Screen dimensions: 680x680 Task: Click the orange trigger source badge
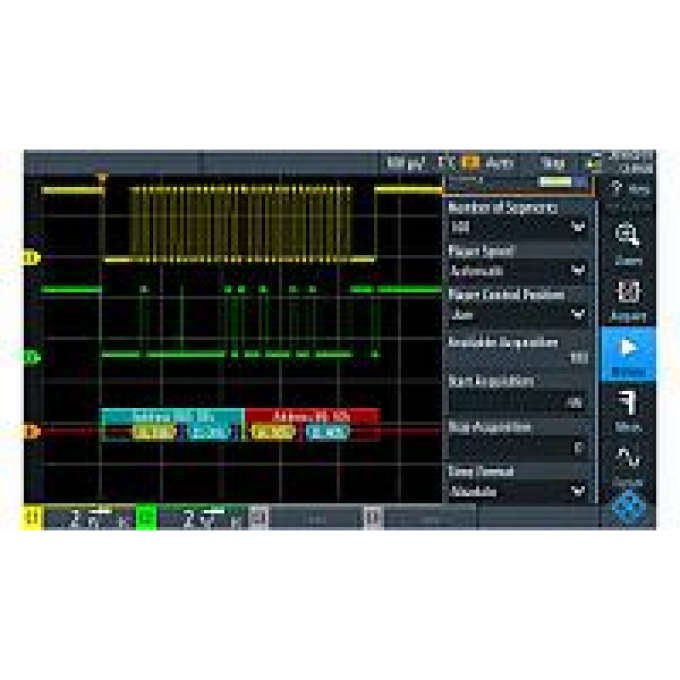pos(471,163)
